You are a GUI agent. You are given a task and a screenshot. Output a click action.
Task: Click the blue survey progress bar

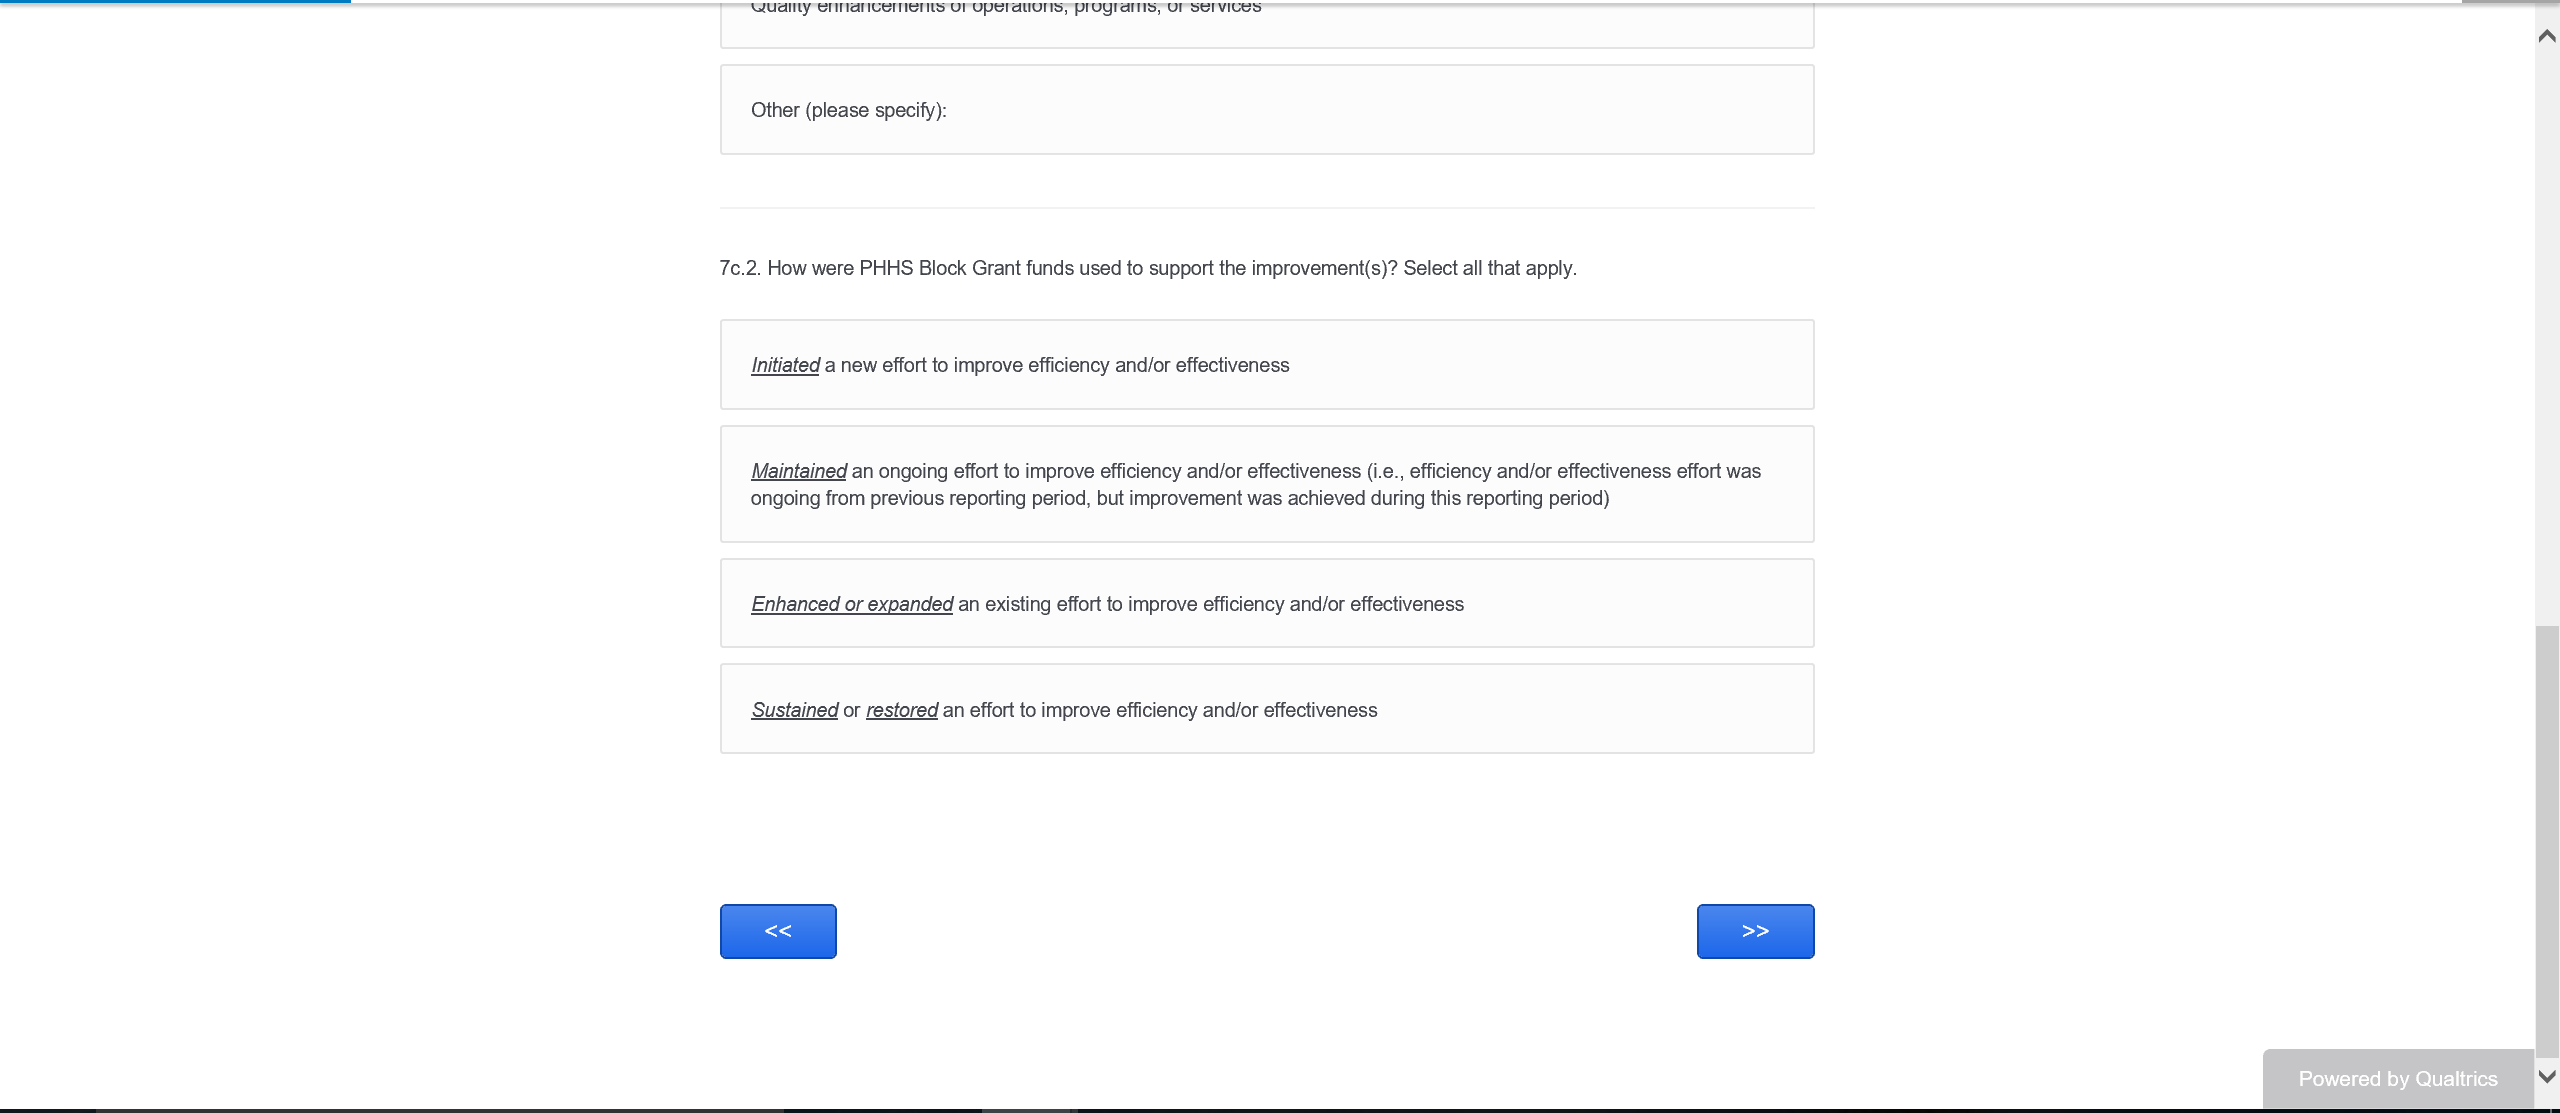tap(175, 2)
